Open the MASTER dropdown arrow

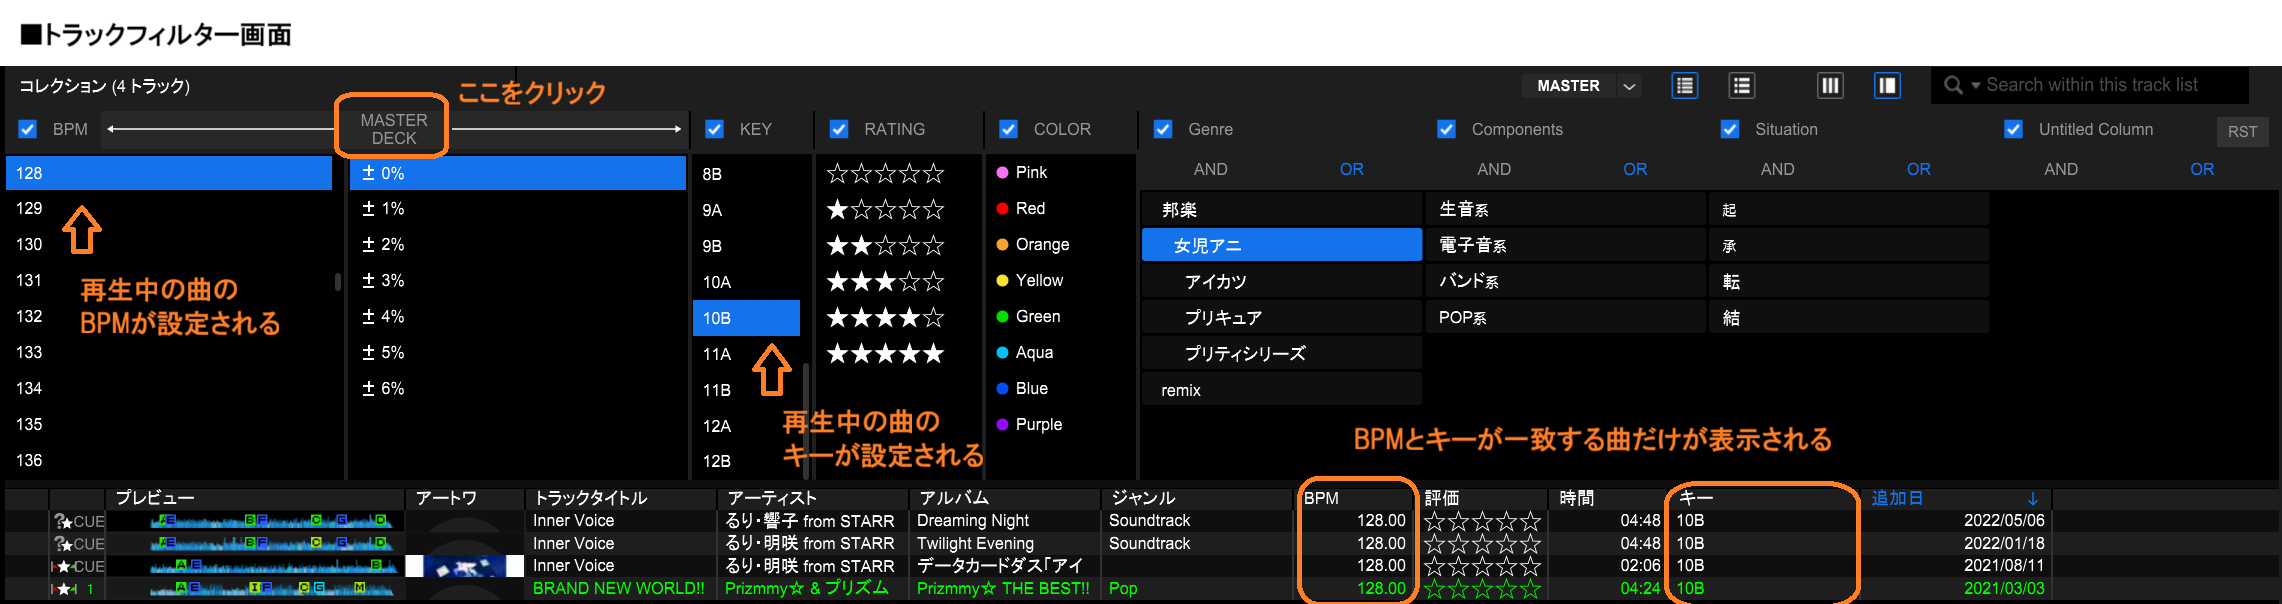(x=1629, y=86)
